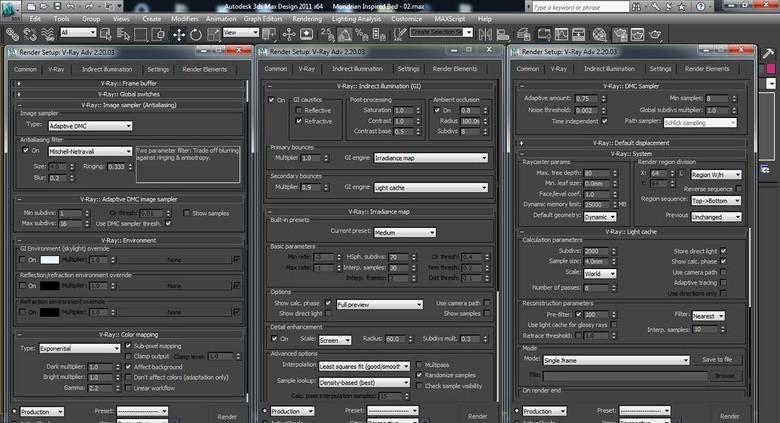
Task: Enable the GI Environment skylight override On checkbox
Action: point(22,259)
